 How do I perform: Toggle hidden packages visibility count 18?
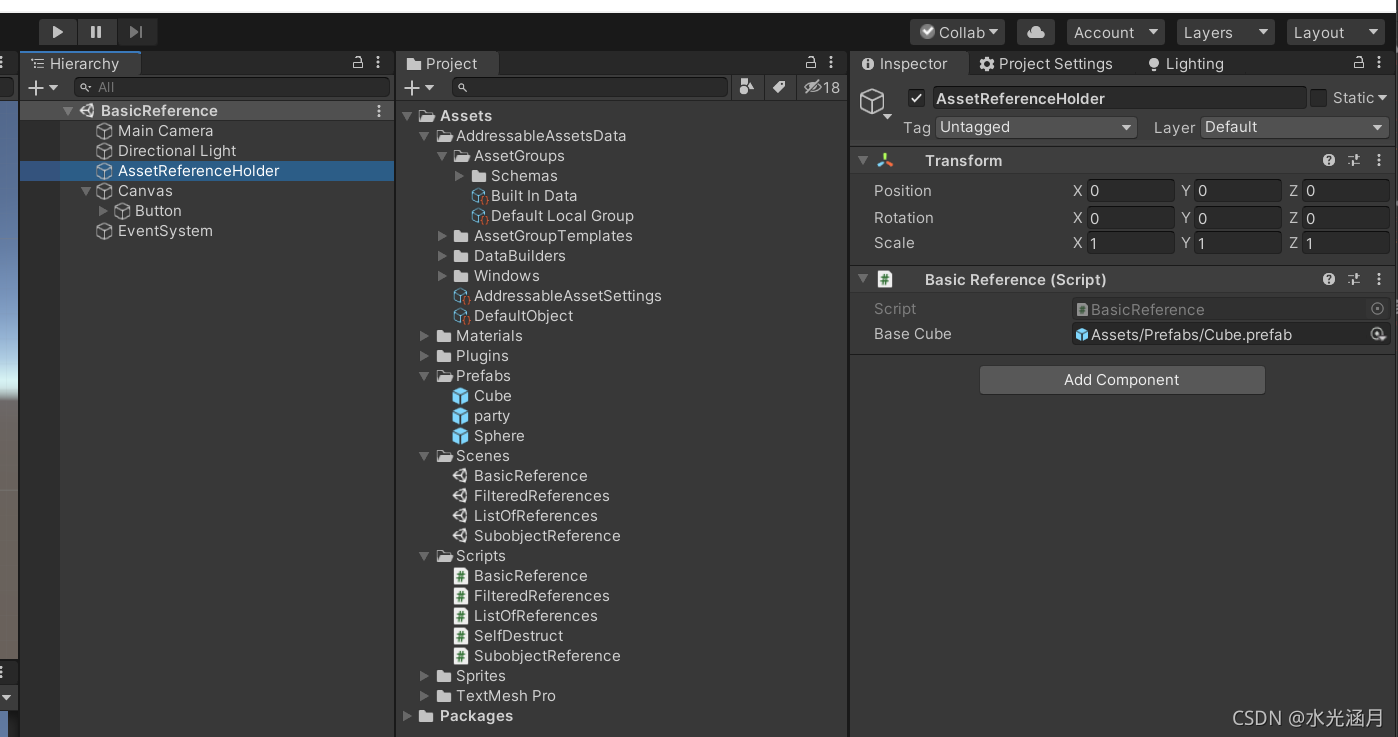click(x=822, y=88)
